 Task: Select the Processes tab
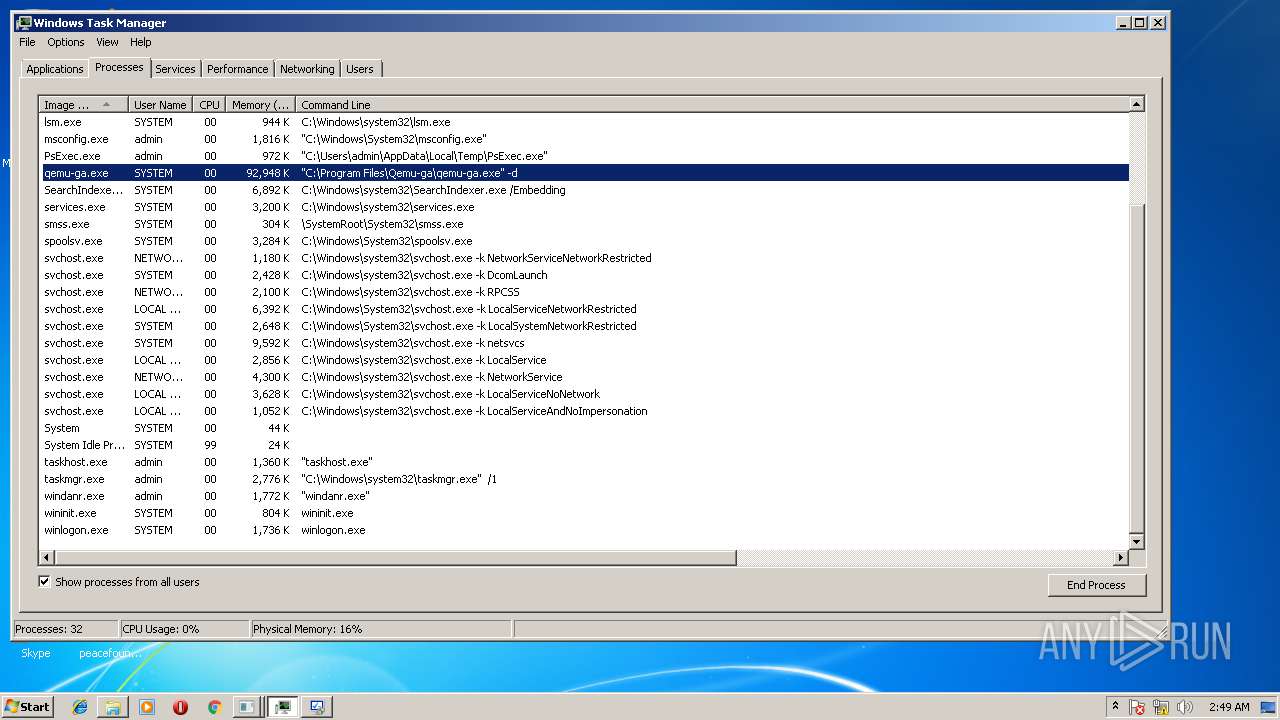tap(119, 67)
